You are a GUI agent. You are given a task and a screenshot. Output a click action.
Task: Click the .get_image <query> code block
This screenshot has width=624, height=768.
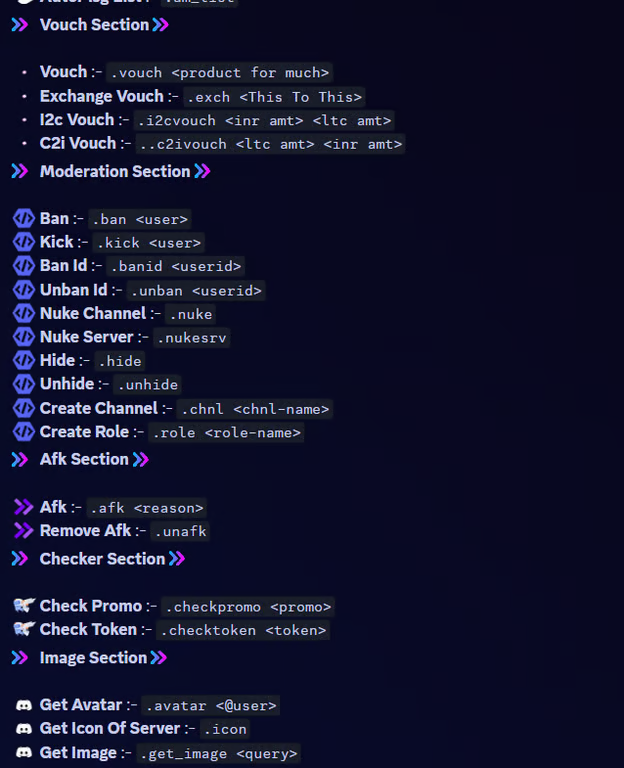pos(218,754)
